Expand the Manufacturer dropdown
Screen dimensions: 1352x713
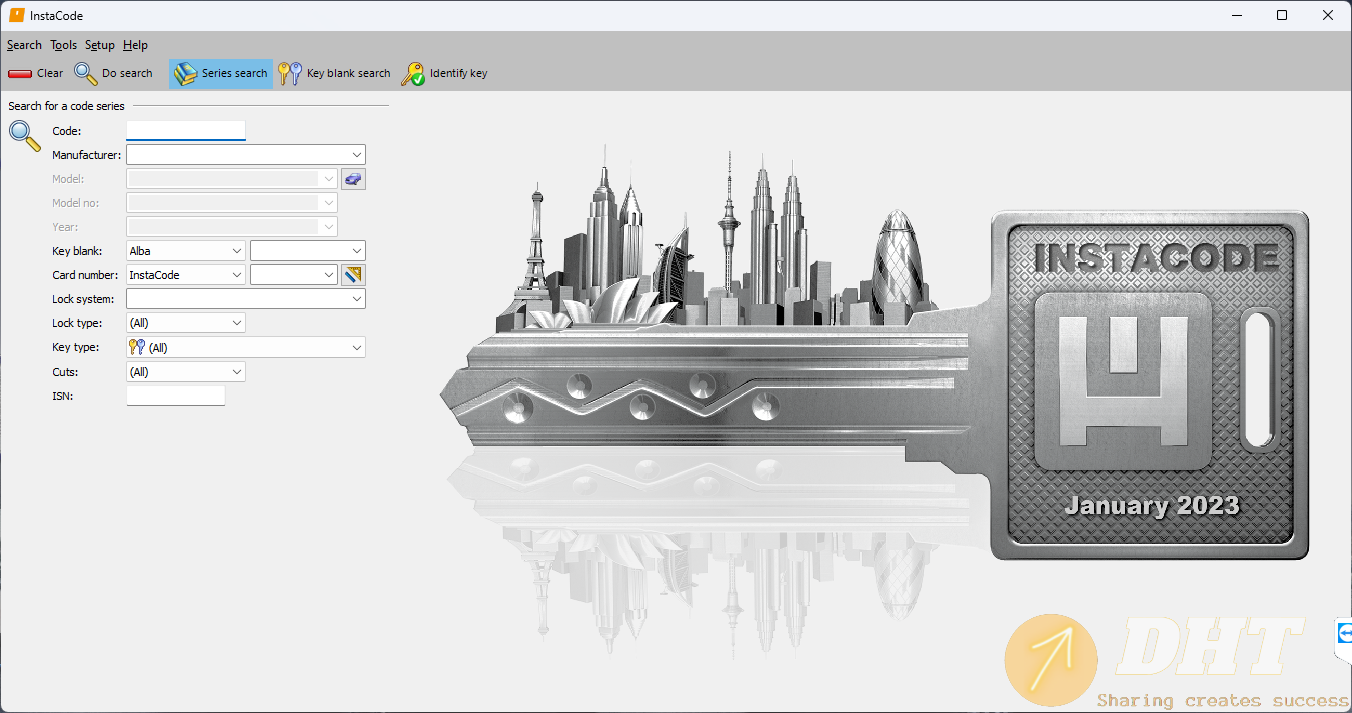point(357,155)
